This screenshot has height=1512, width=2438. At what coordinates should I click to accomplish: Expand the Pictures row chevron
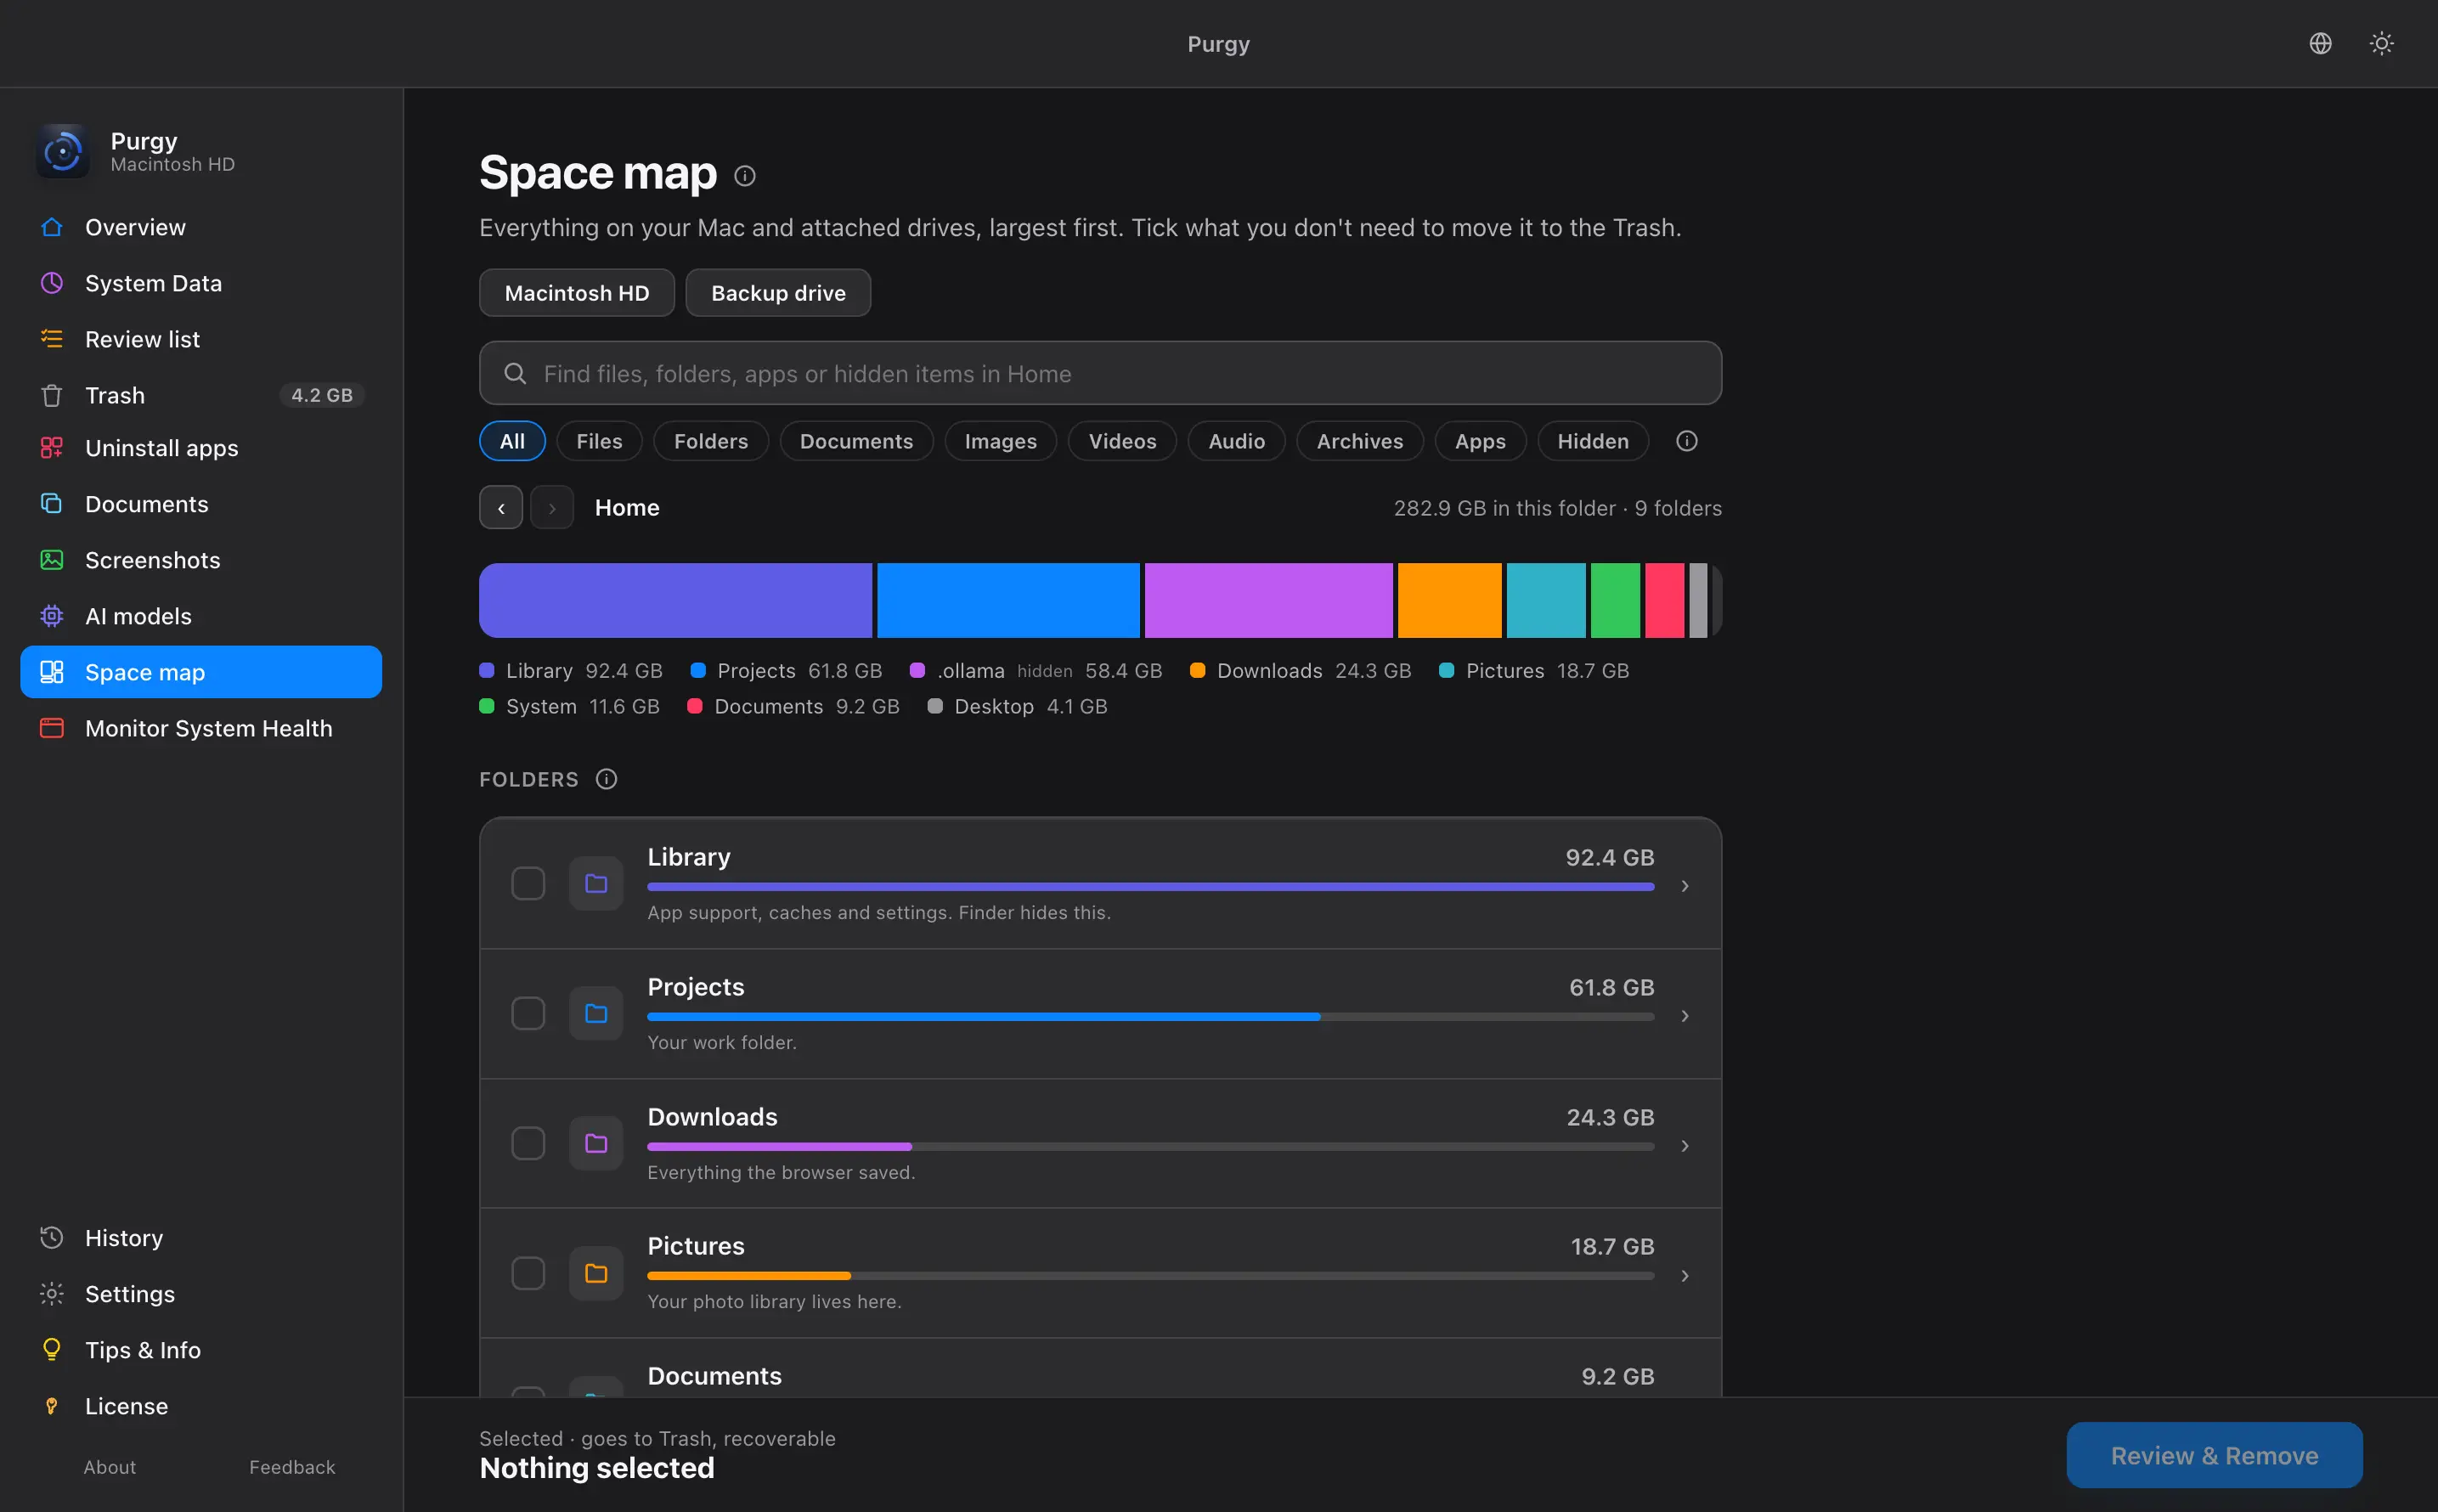(1685, 1276)
